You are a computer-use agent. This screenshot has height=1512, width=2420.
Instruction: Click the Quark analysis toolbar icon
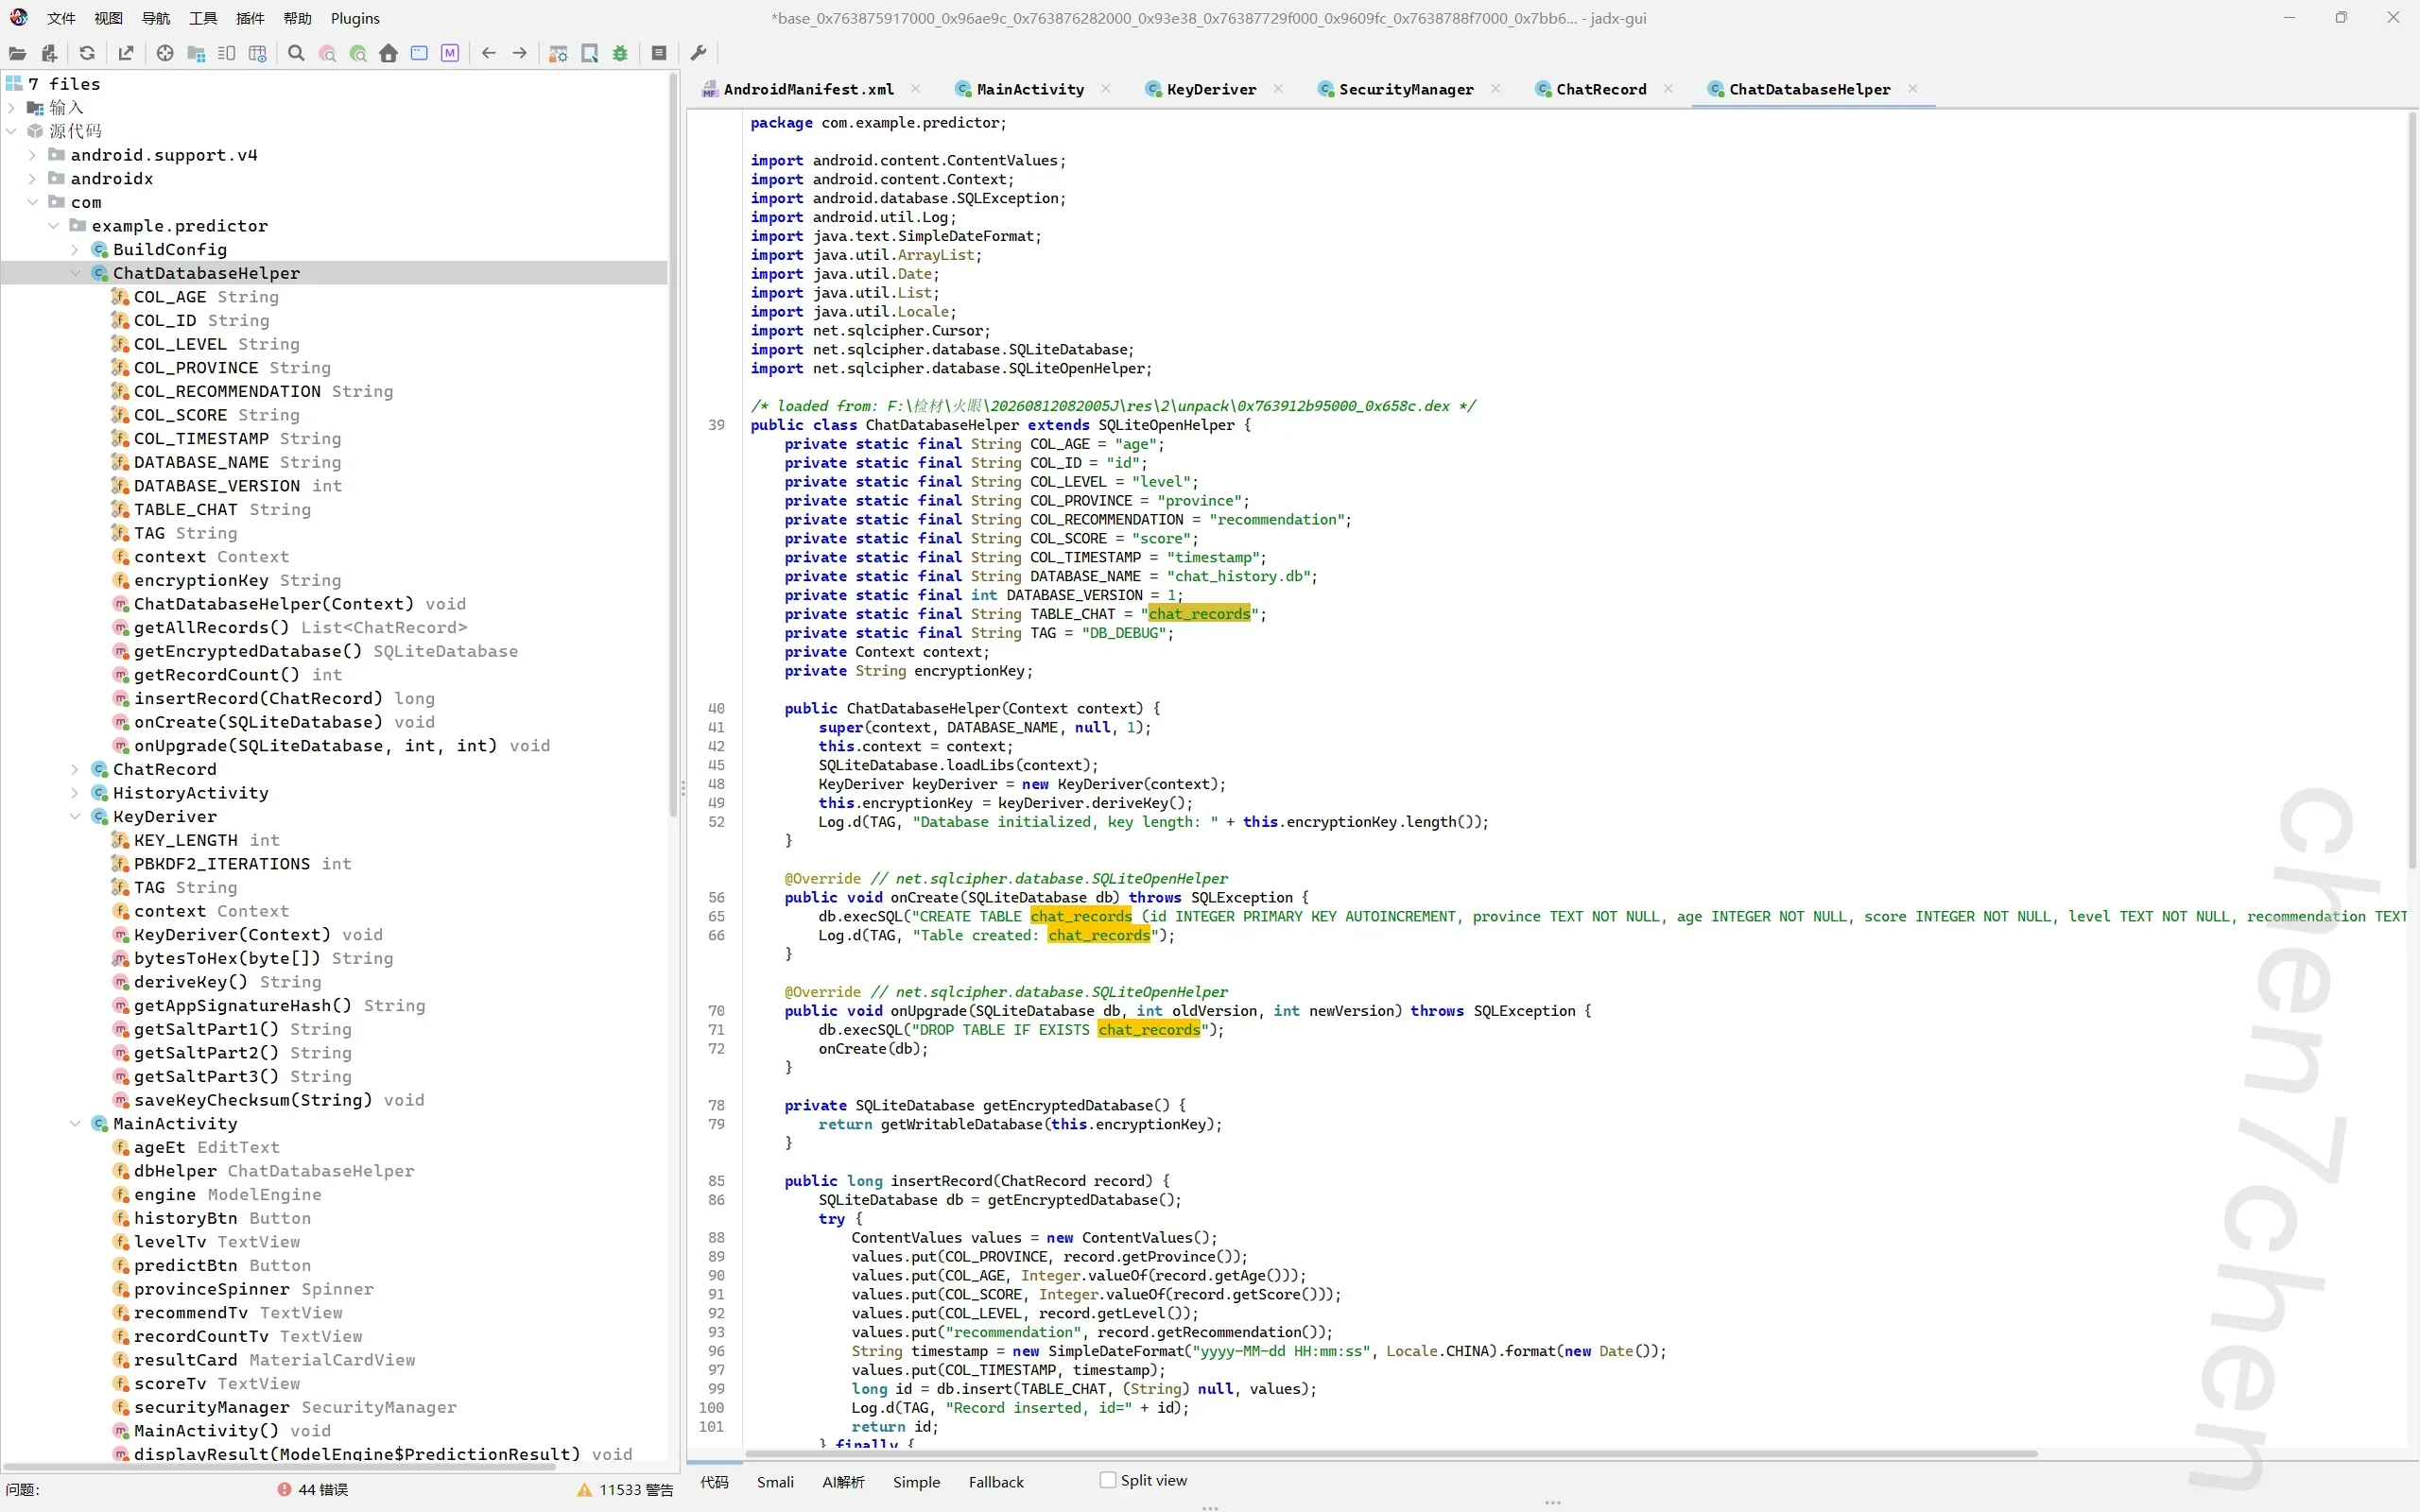(x=590, y=53)
